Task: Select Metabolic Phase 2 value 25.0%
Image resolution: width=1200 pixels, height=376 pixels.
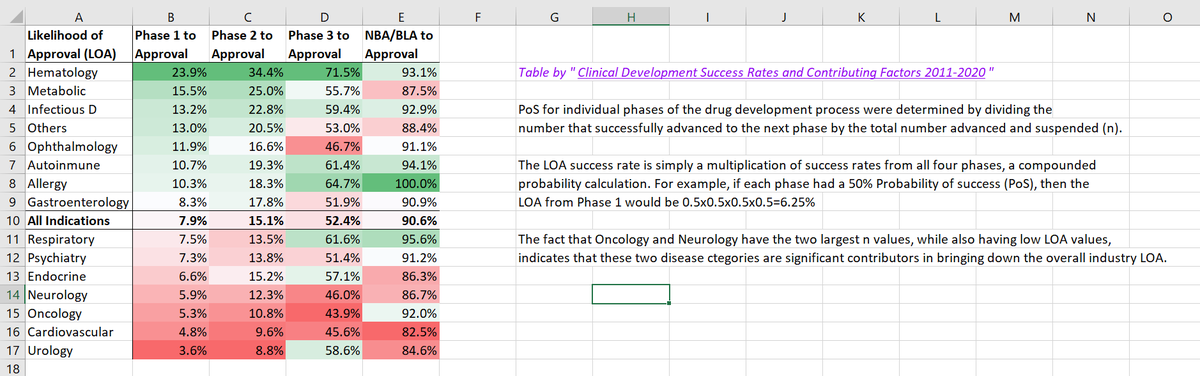Action: [x=248, y=91]
